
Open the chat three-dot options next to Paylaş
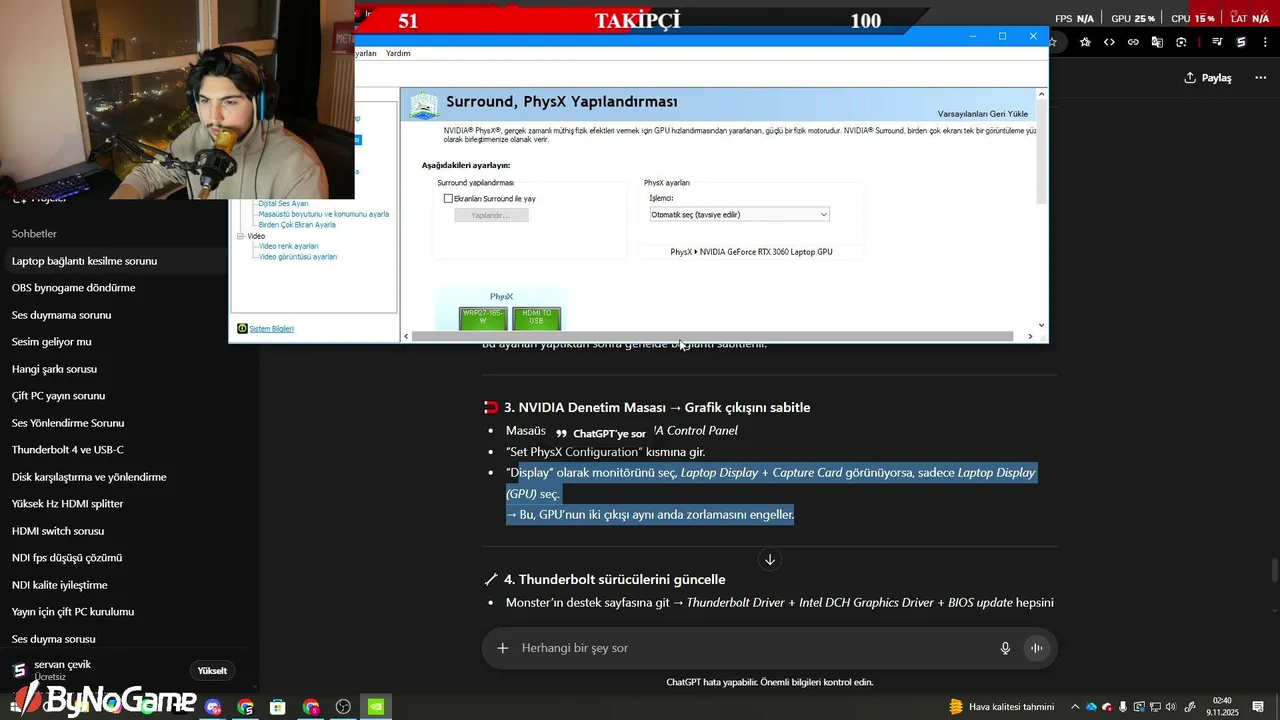click(1260, 78)
